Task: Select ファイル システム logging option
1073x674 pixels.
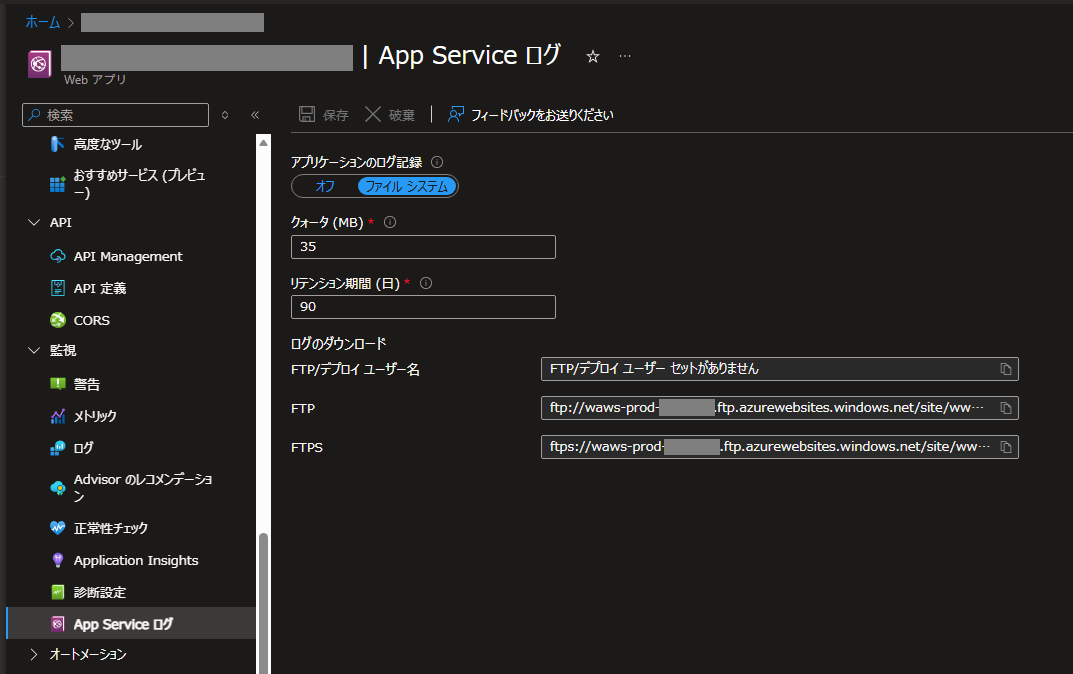Action: point(406,186)
